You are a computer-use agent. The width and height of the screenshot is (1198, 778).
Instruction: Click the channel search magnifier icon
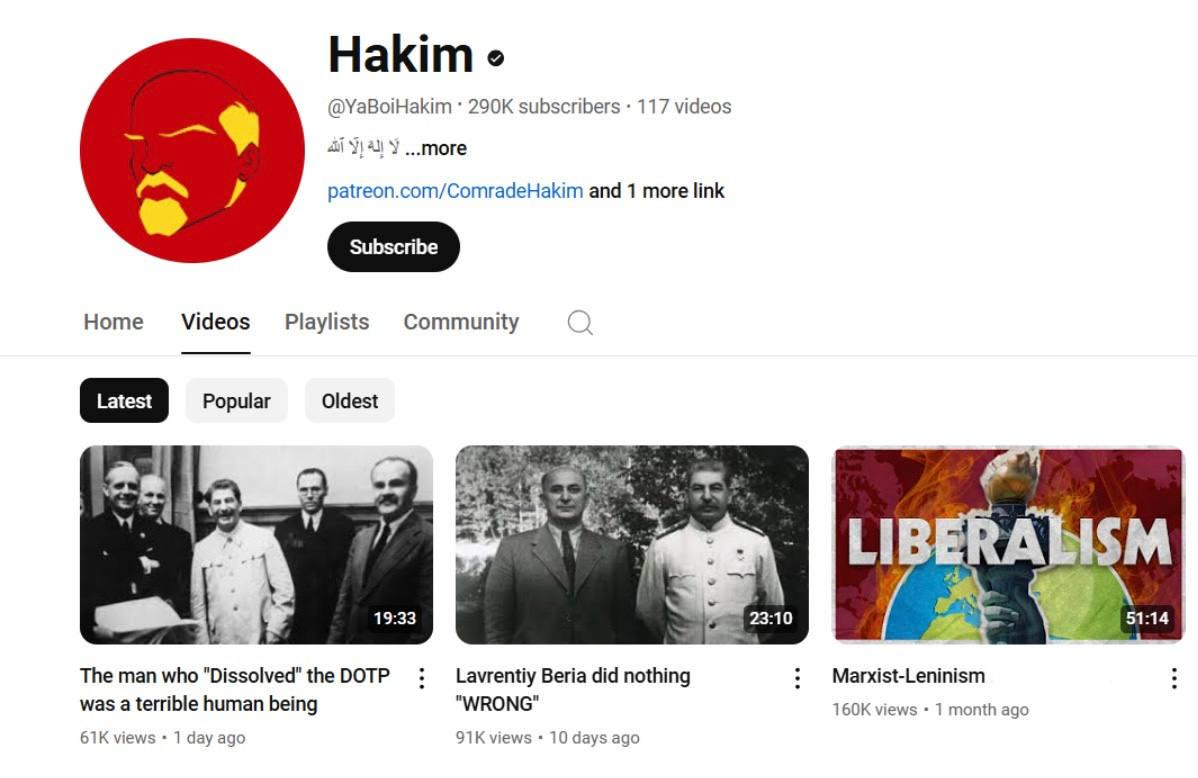pos(580,323)
